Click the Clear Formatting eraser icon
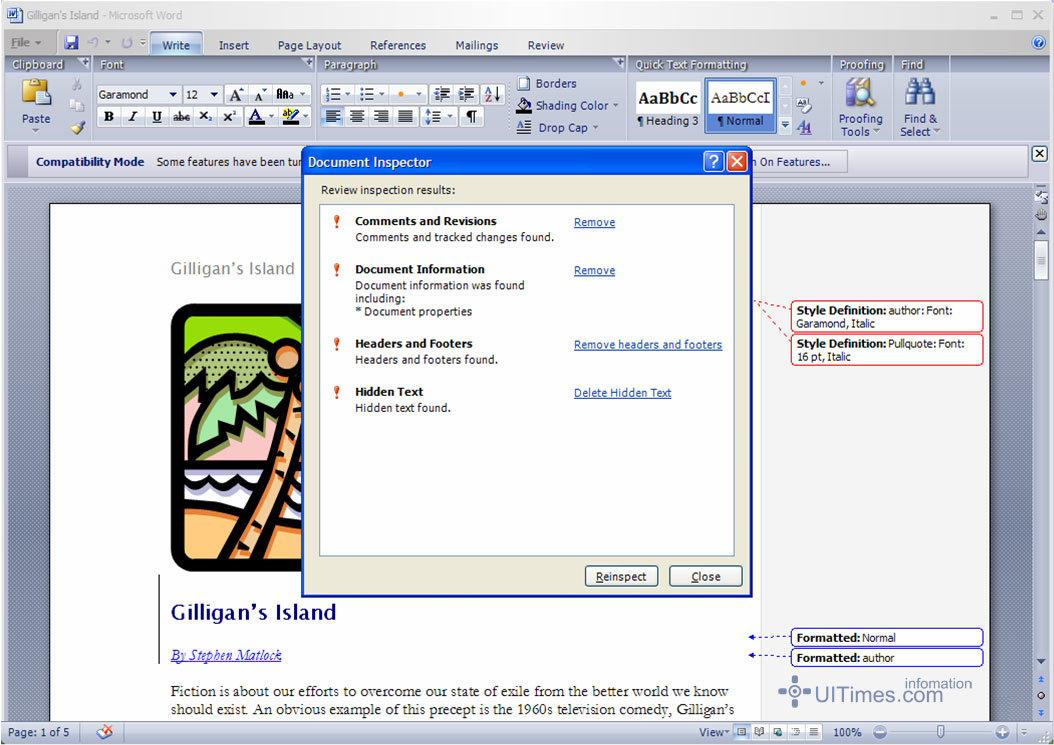Image resolution: width=1054 pixels, height=745 pixels. [804, 105]
